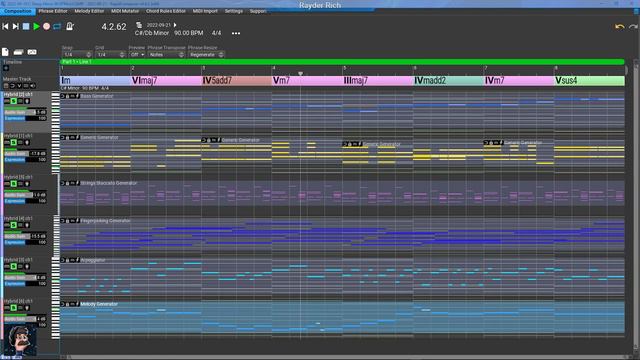
Task: Toggle solo on Hybrid [2] track
Action: point(13,101)
